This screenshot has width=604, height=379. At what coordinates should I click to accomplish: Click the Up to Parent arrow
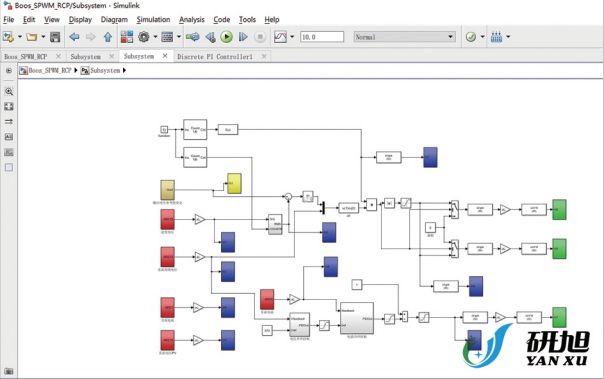[x=108, y=37]
